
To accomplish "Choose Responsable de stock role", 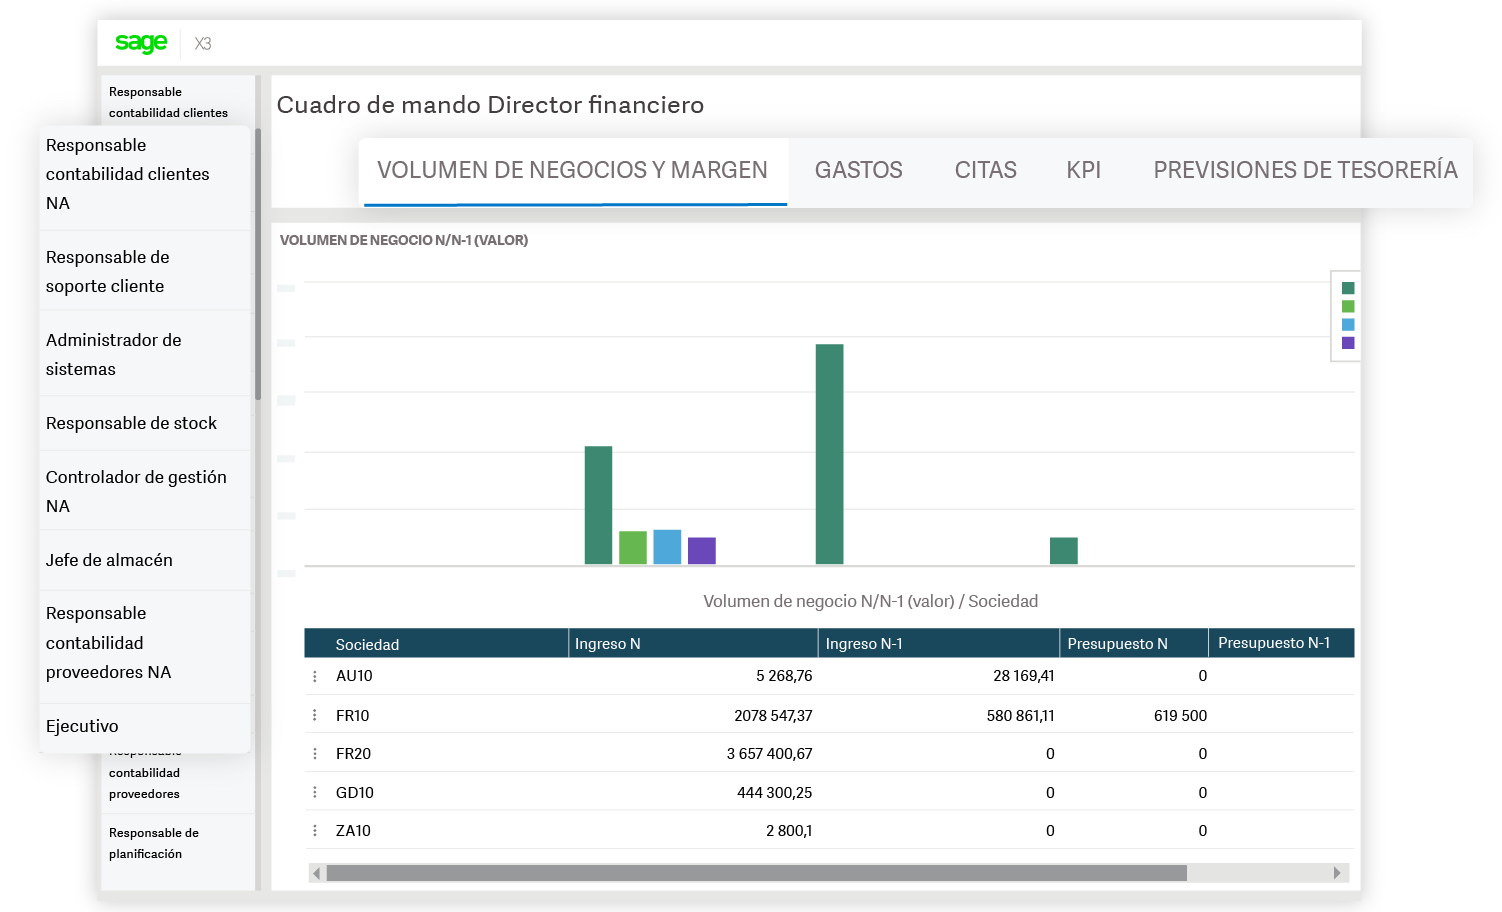I will (x=131, y=423).
